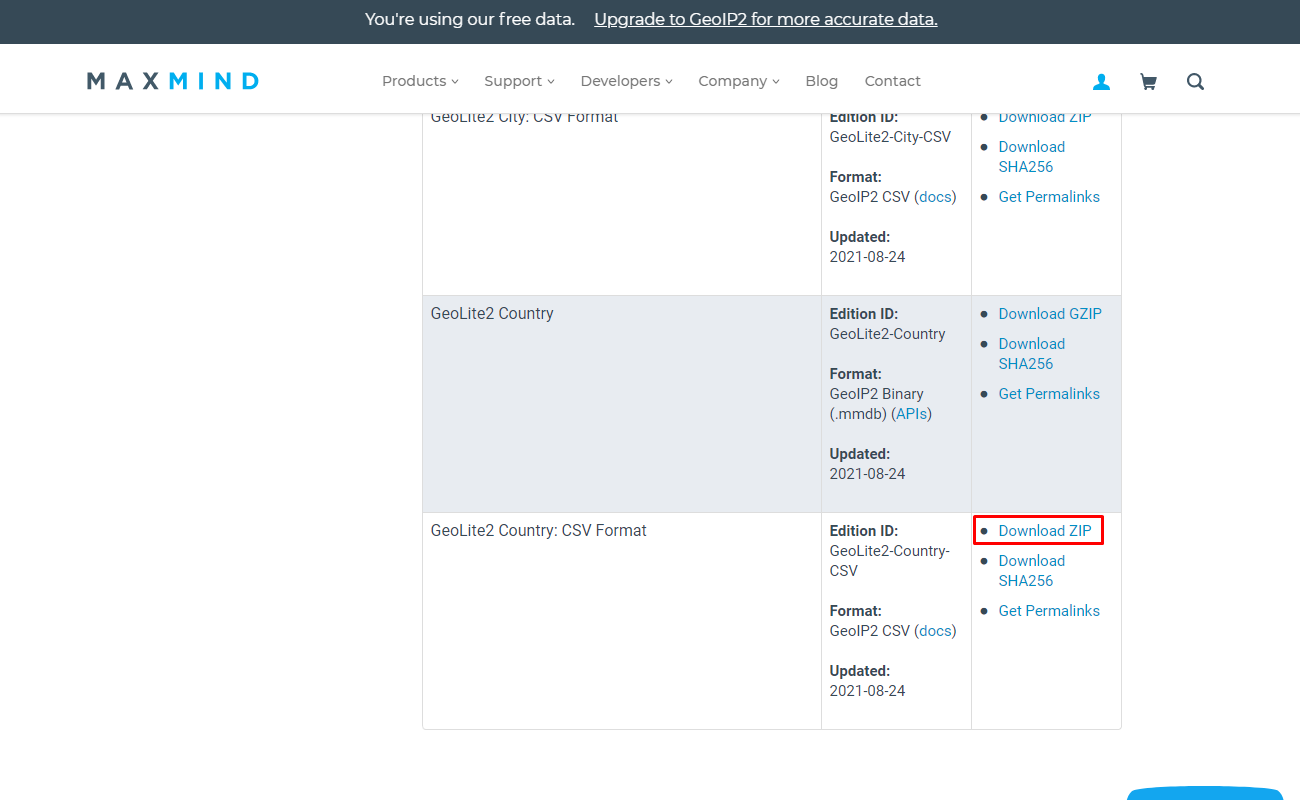Click the "GeoLite2-City-CSV" edition ID
This screenshot has width=1300, height=800.
coord(890,137)
